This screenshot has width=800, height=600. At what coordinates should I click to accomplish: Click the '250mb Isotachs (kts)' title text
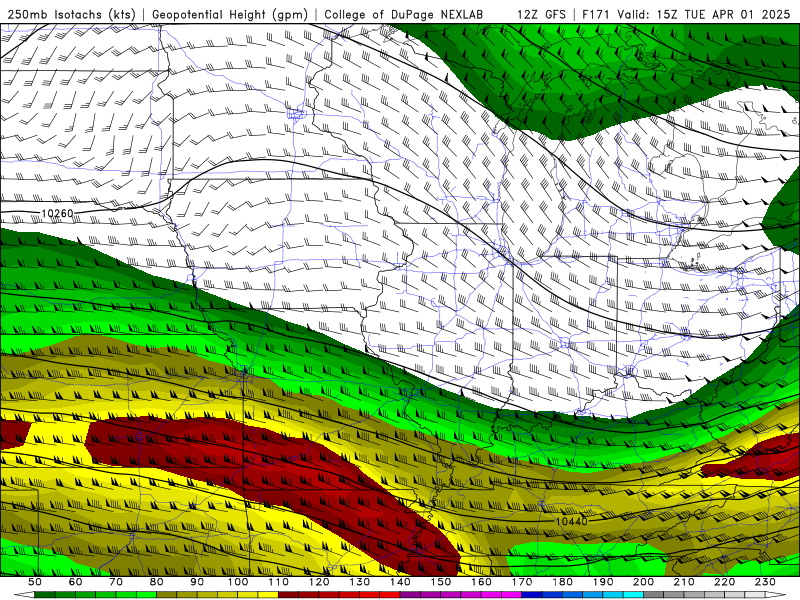(72, 14)
